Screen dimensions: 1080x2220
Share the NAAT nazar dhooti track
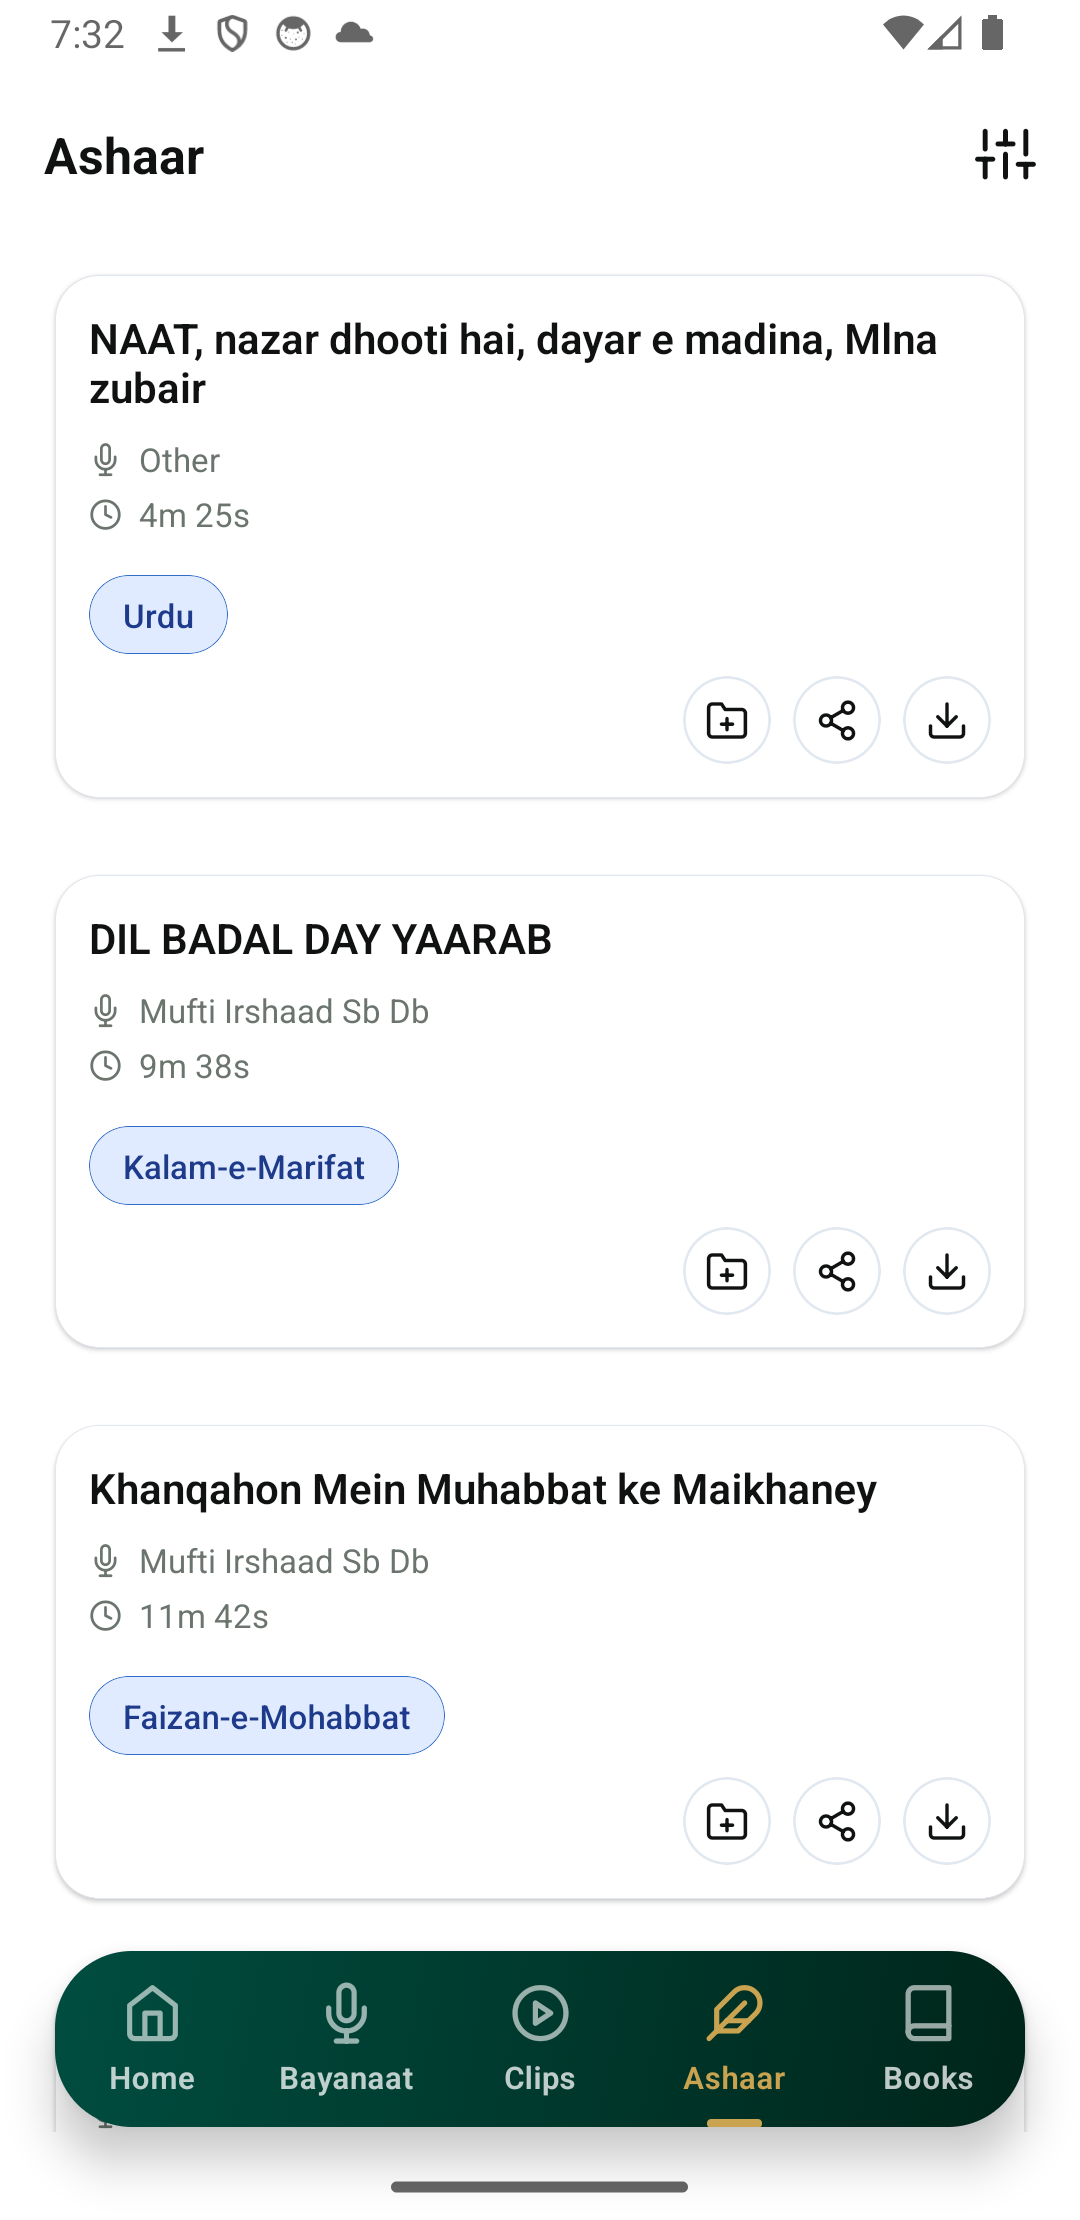pyautogui.click(x=837, y=720)
